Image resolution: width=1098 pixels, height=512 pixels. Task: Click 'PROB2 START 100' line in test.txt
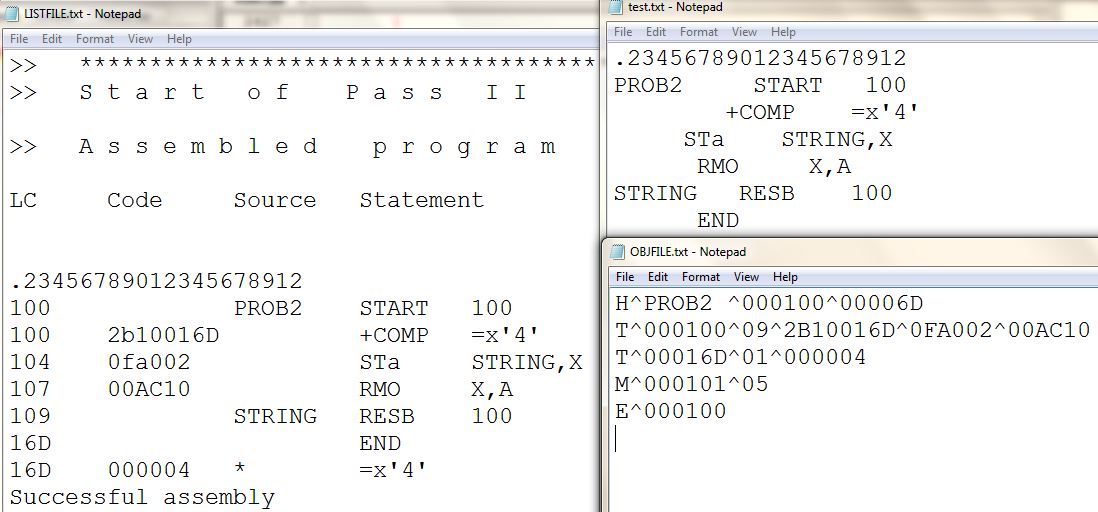(760, 85)
